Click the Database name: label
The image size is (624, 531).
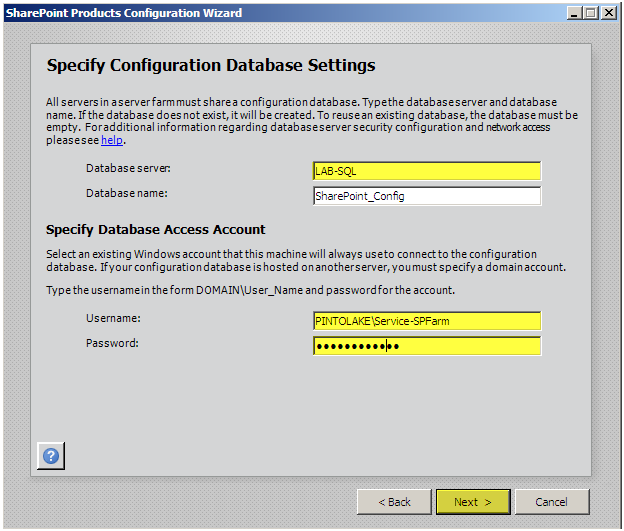click(127, 193)
